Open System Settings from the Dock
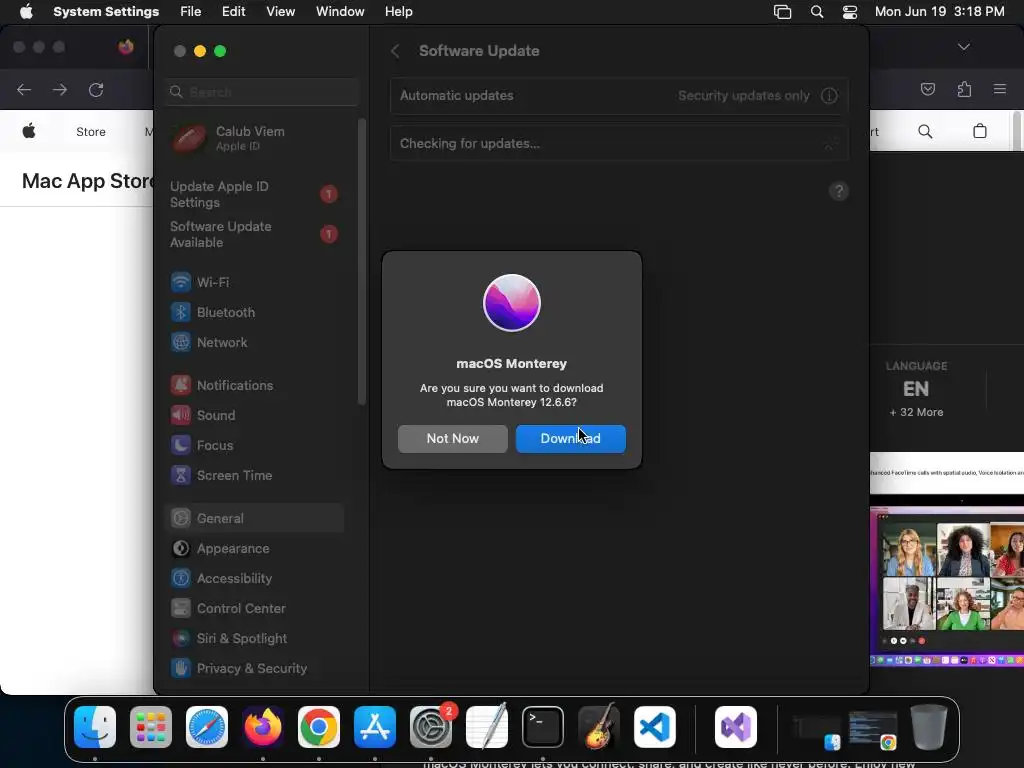The height and width of the screenshot is (768, 1024). click(431, 727)
